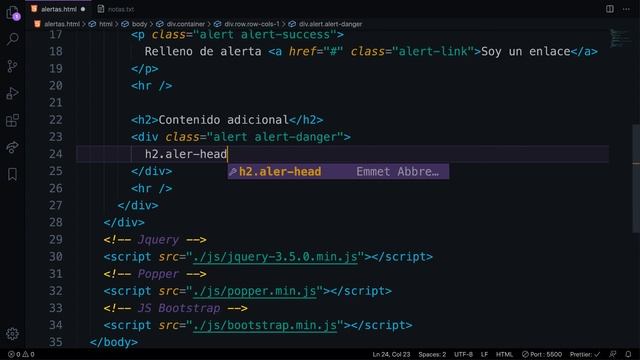Open the editor More Actions ellipsis
This screenshot has height=360, width=640.
626,9
